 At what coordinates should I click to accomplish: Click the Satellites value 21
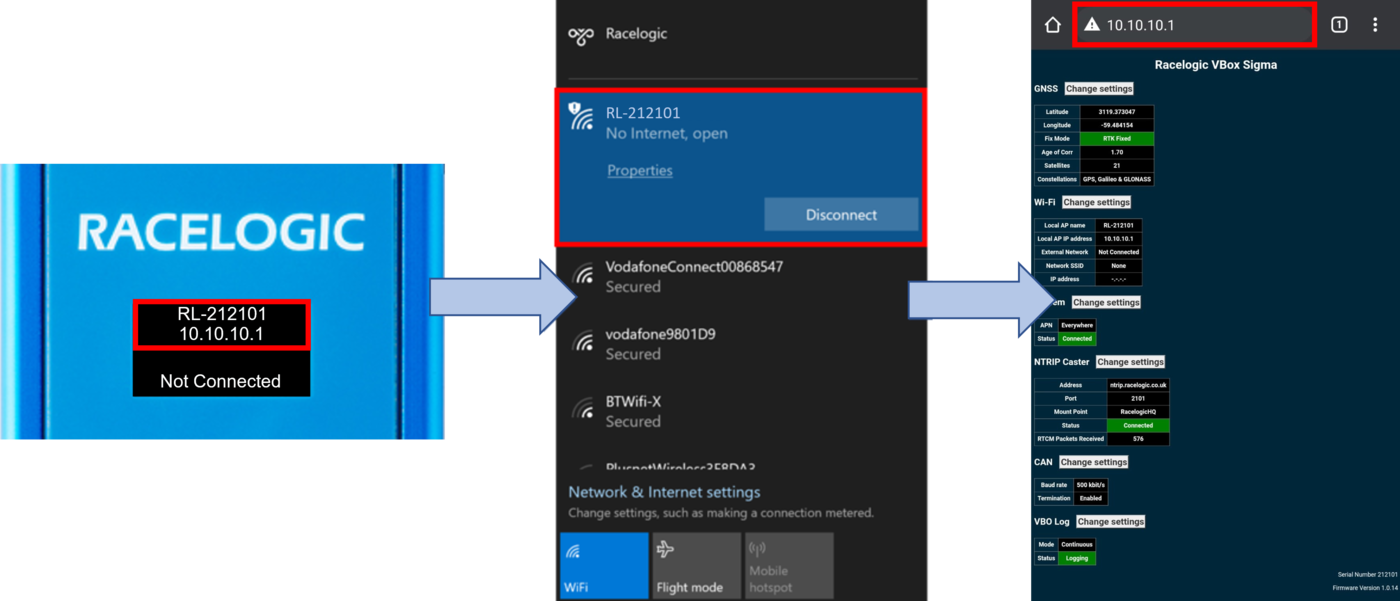point(1117,166)
